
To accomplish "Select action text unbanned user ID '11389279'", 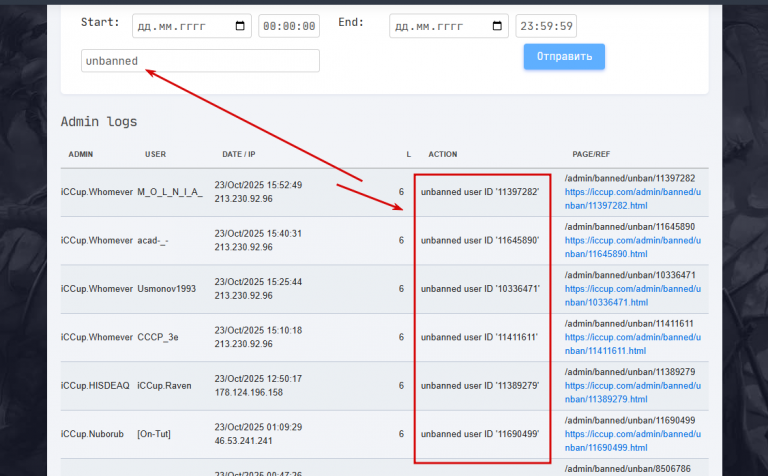I will coord(480,386).
